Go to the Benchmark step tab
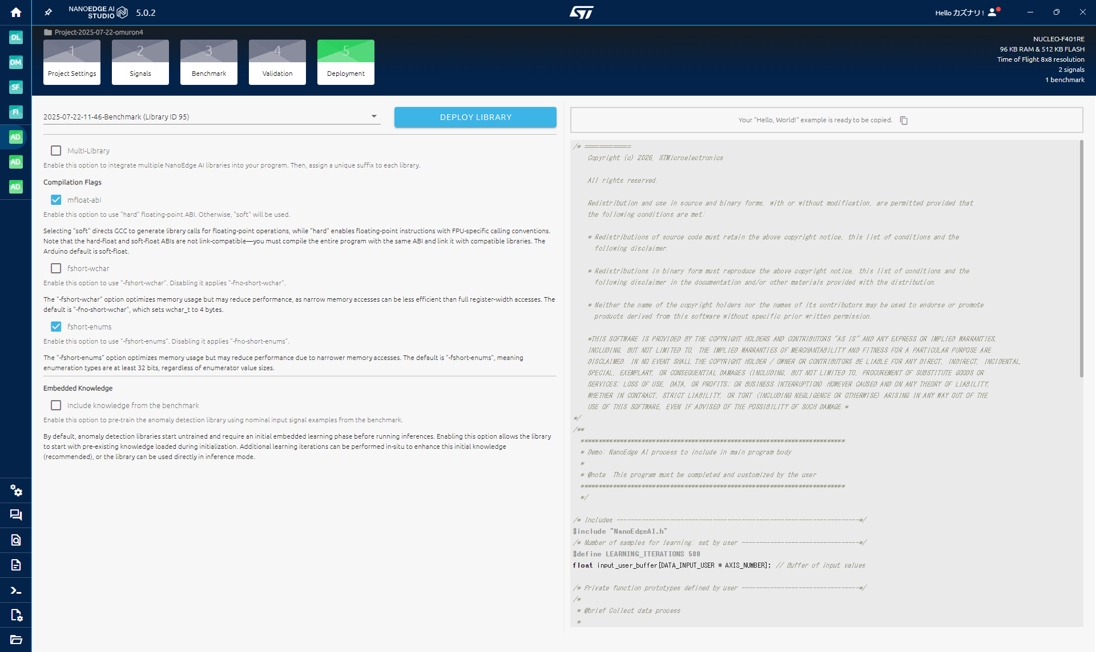The image size is (1096, 652). click(209, 62)
